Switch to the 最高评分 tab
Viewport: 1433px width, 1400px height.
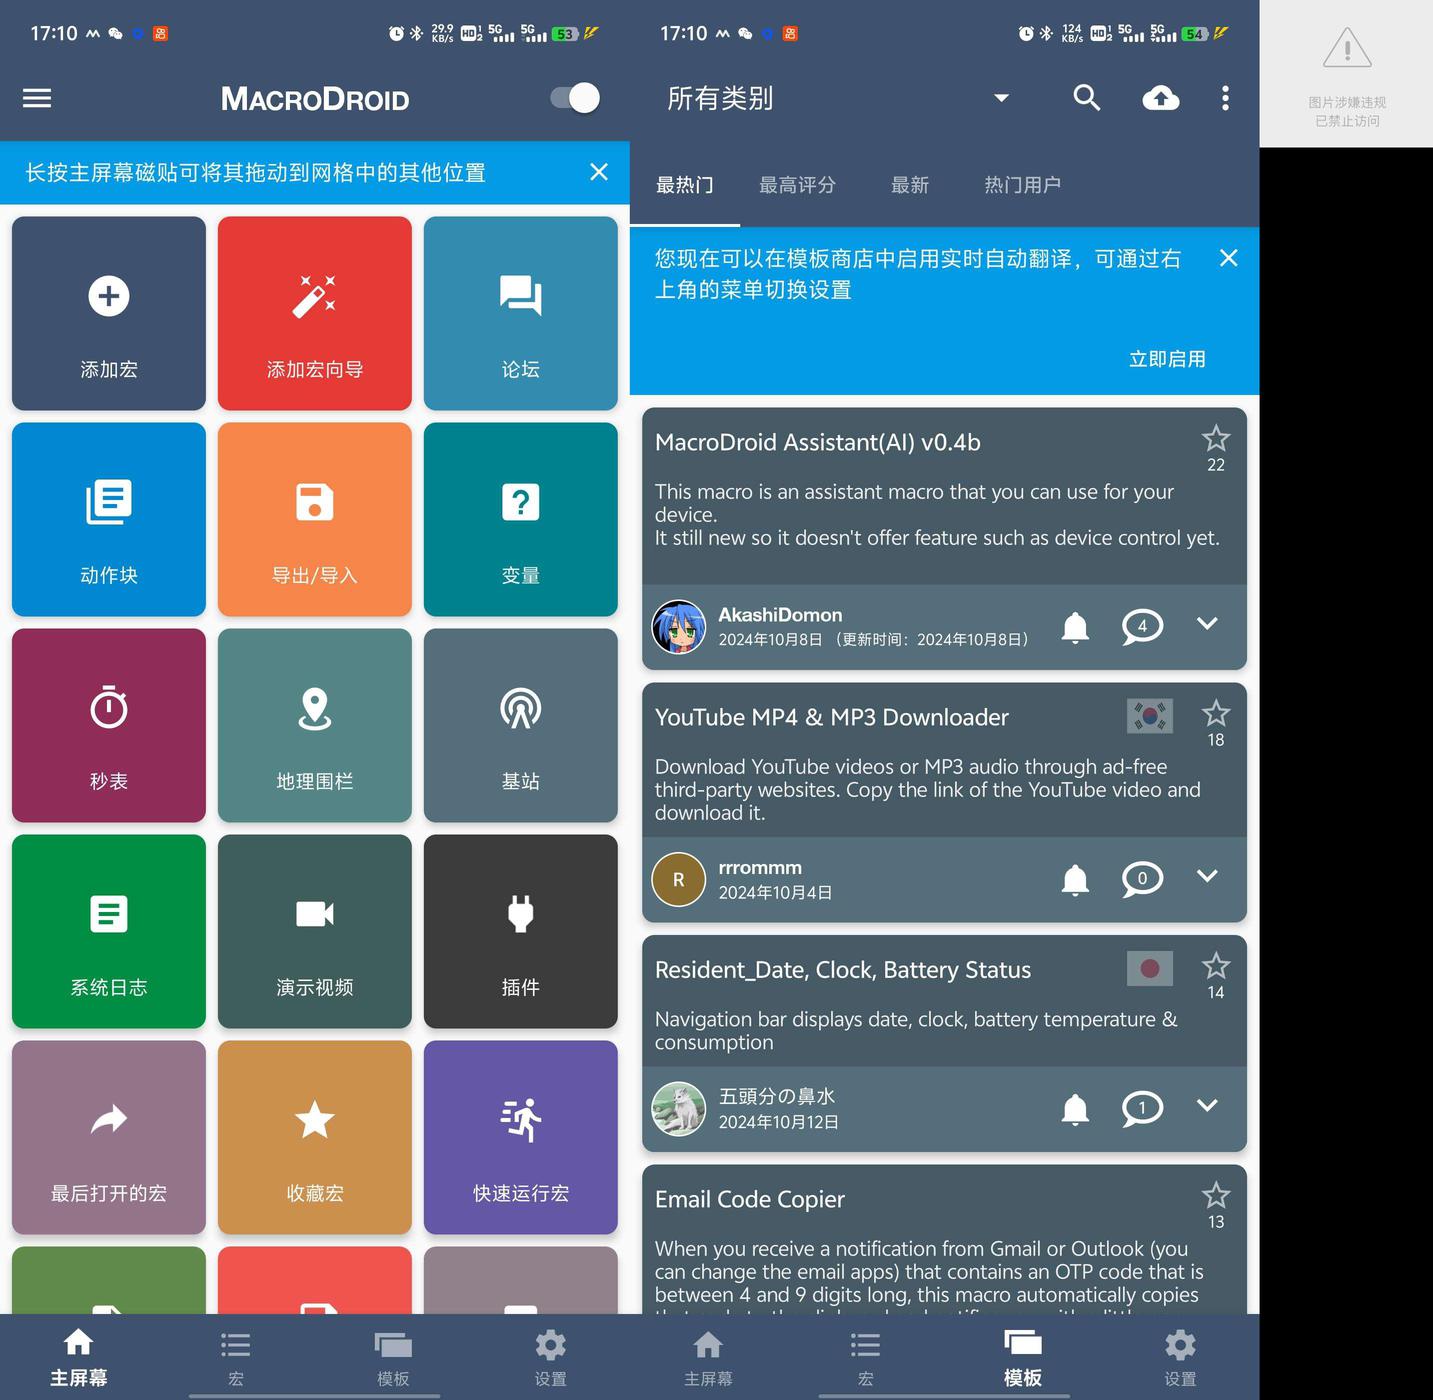pyautogui.click(x=797, y=185)
